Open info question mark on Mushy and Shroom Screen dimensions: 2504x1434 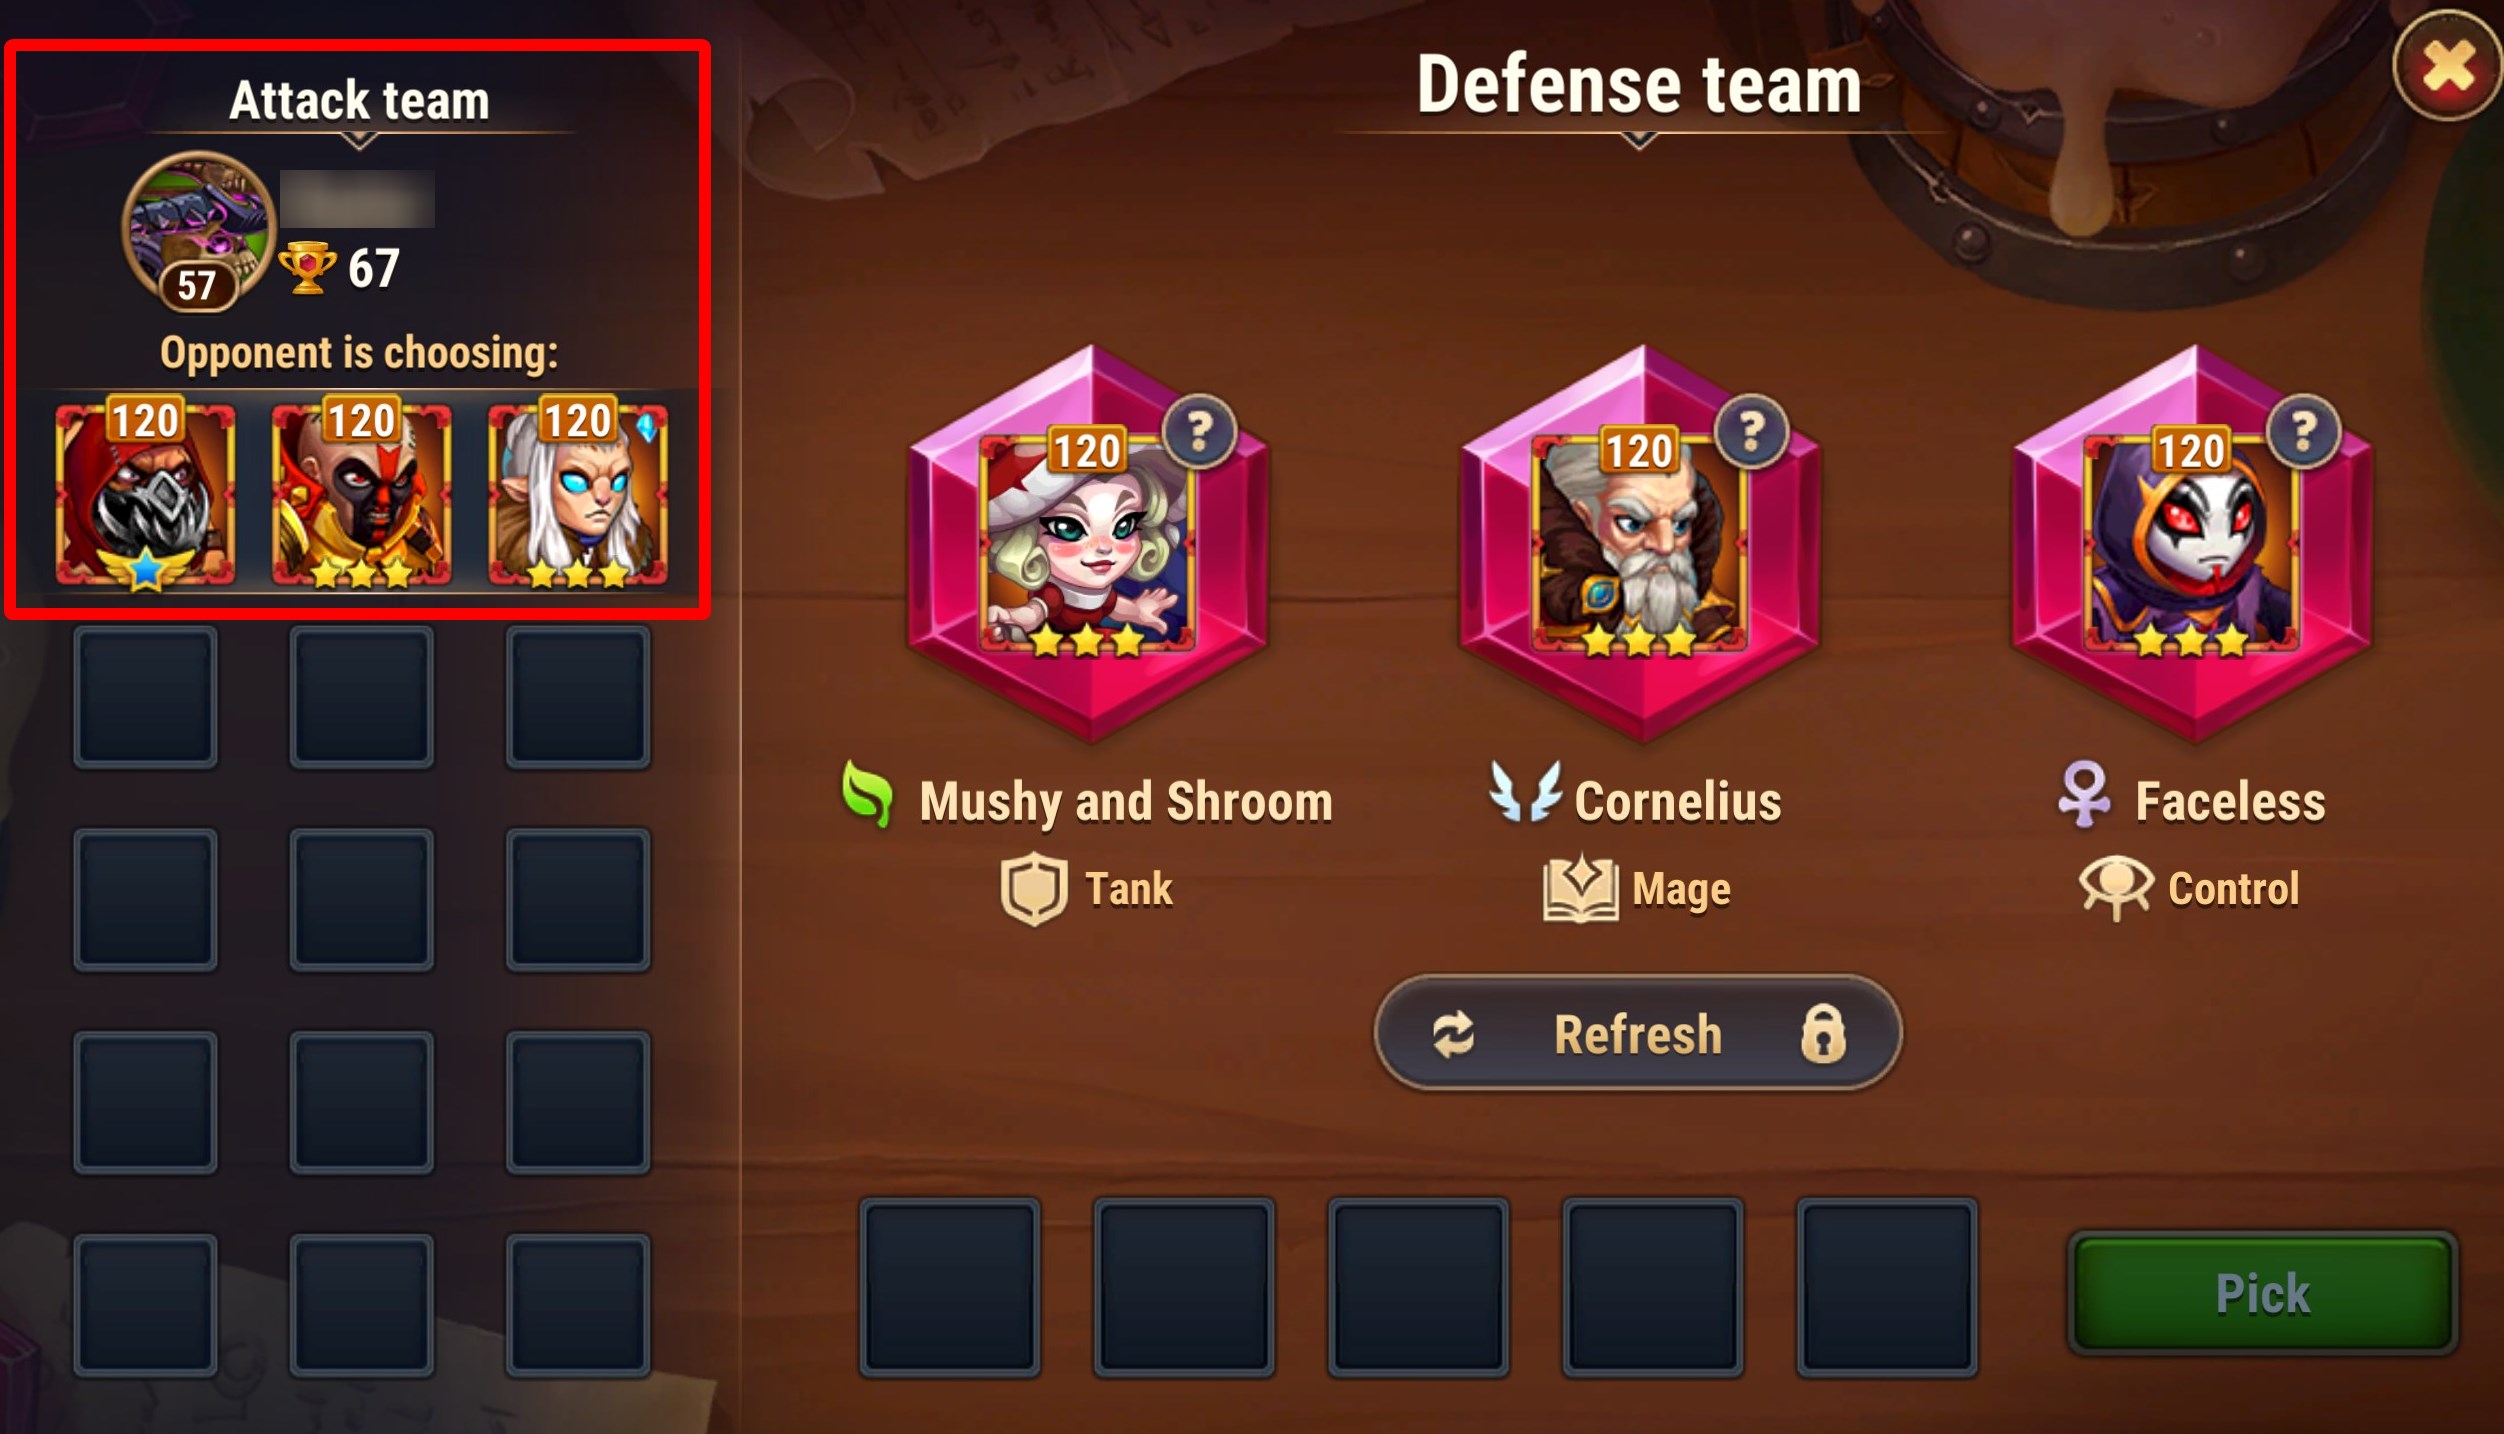click(1200, 431)
